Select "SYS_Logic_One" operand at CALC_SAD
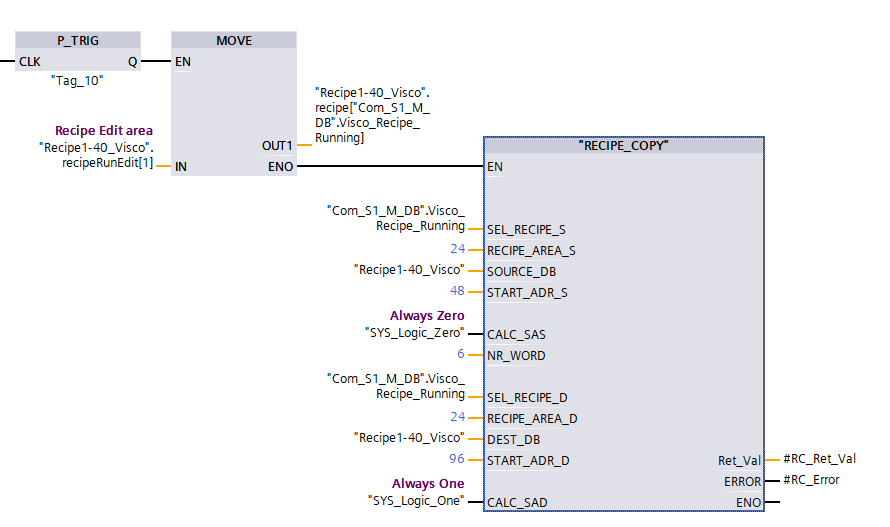Image resolution: width=890 pixels, height=527 pixels. 415,500
